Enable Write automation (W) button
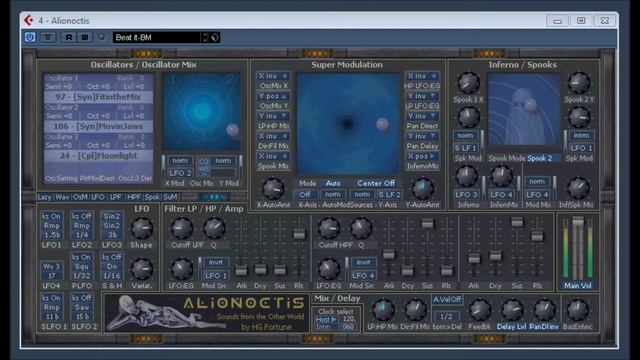Viewport: 640px width, 360px height. (84, 37)
